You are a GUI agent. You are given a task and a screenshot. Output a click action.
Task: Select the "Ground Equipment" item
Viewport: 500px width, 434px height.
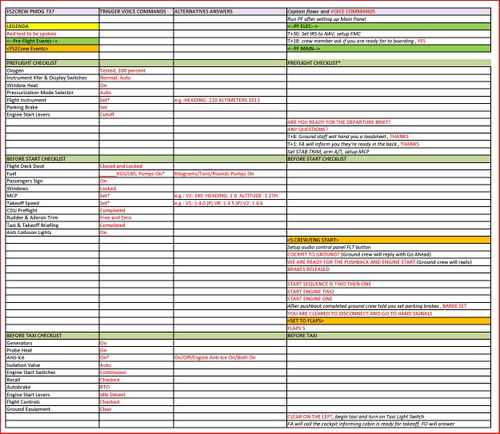pos(52,409)
